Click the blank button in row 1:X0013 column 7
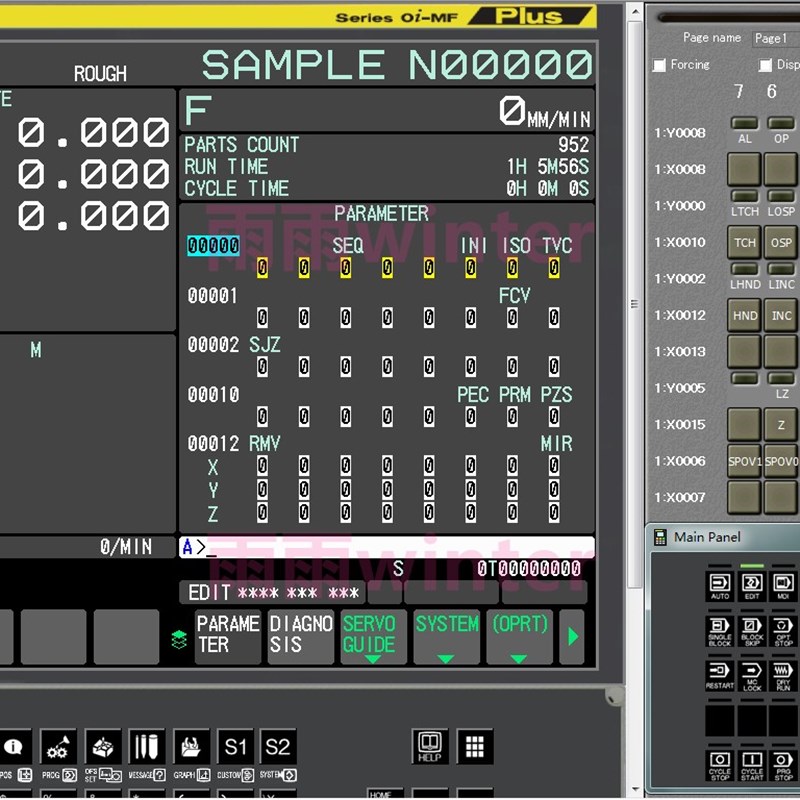800x800 pixels. click(744, 352)
